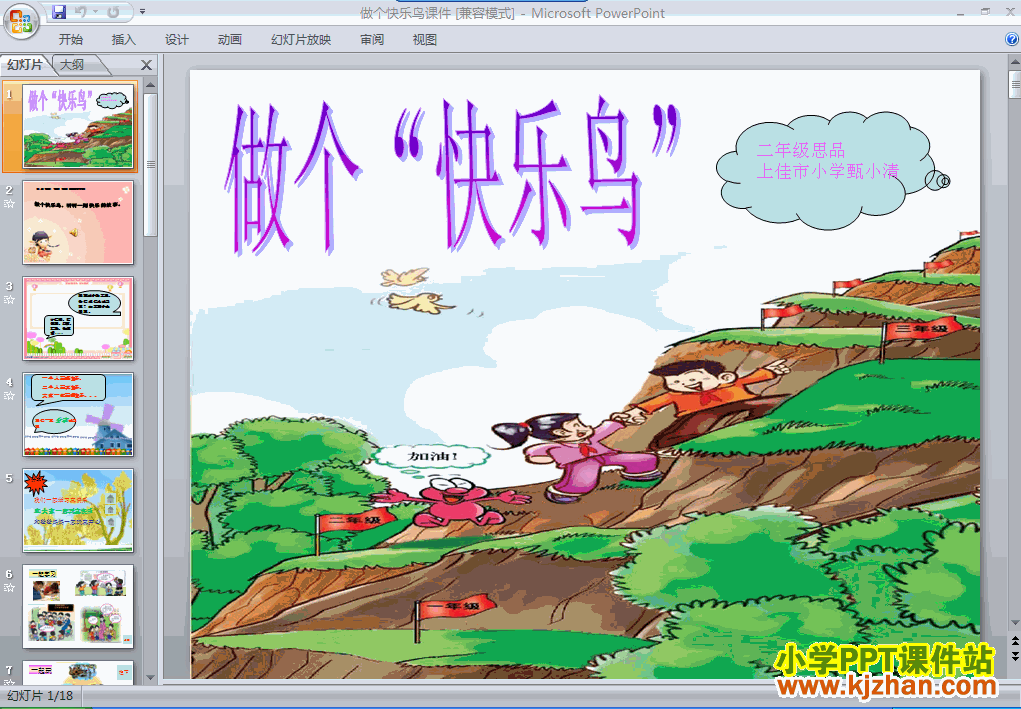Image resolution: width=1021 pixels, height=709 pixels.
Task: Click the thumbnail pane scrollbar handle
Action: 150,164
